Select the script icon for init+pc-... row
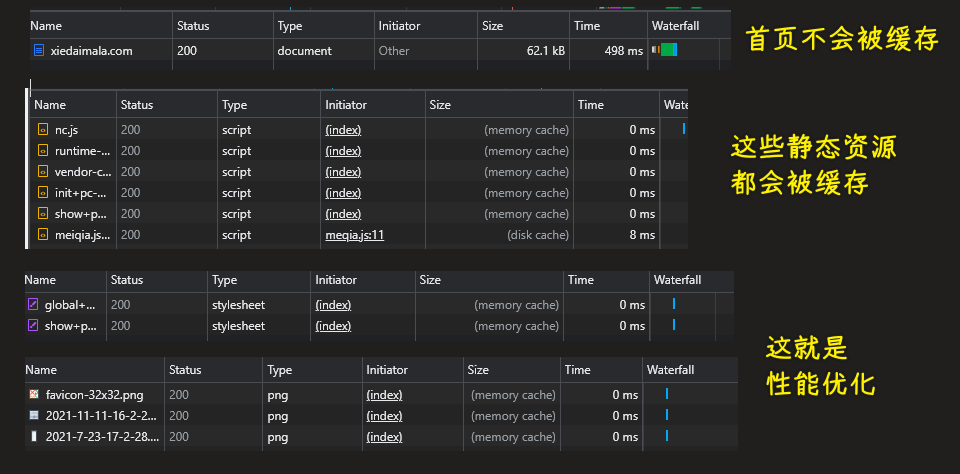 (43, 193)
